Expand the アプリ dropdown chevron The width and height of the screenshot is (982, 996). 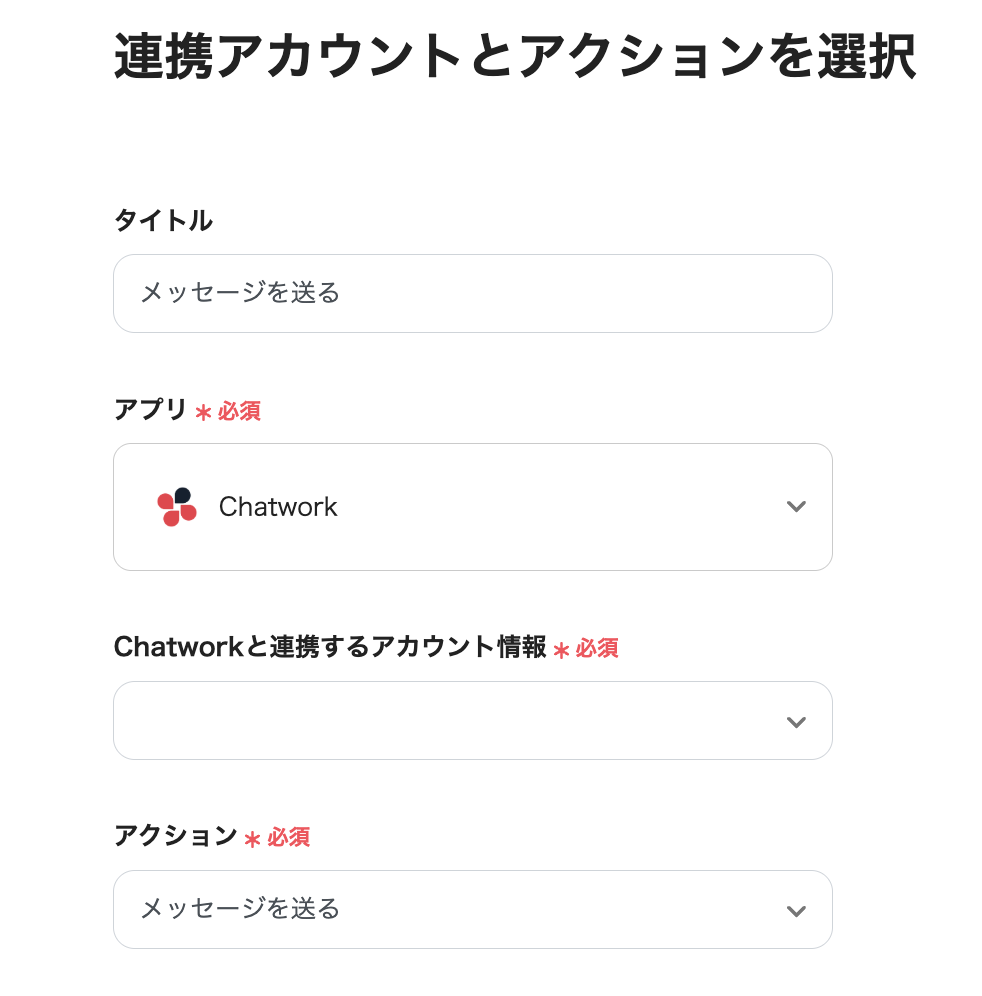[796, 507]
